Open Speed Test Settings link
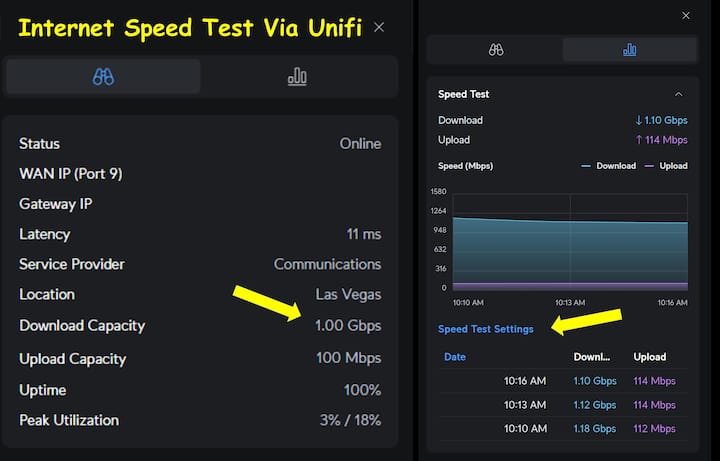720x461 pixels. pos(486,329)
